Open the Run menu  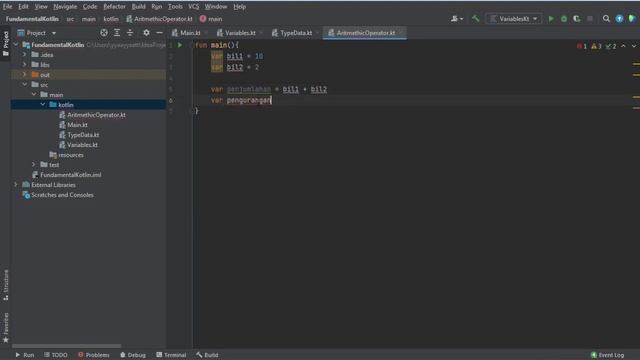(x=156, y=7)
